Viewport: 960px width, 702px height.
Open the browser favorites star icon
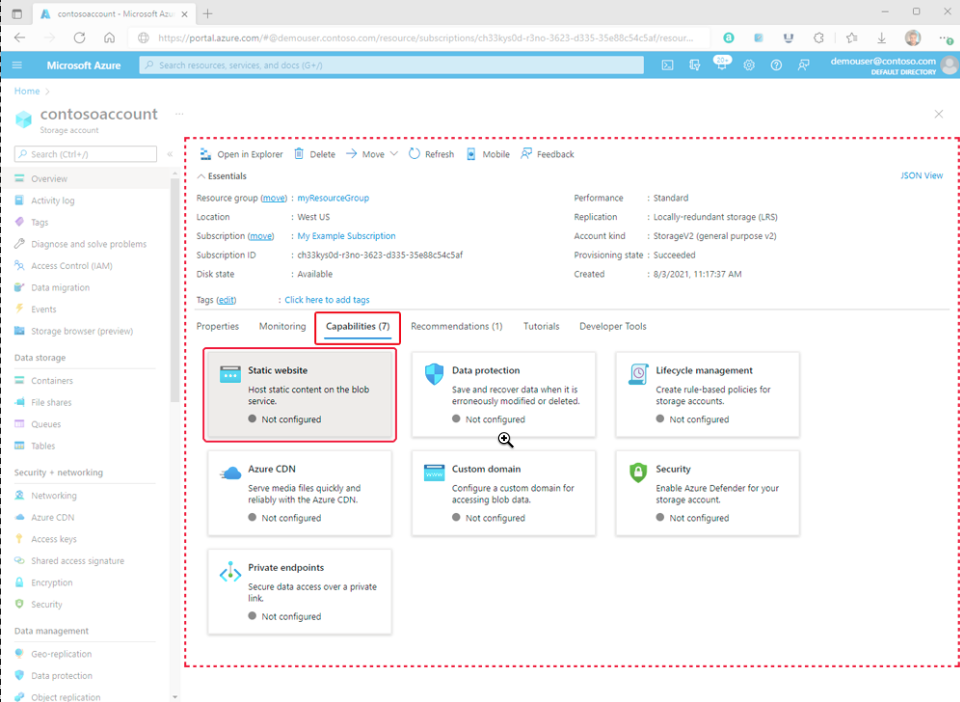(852, 38)
